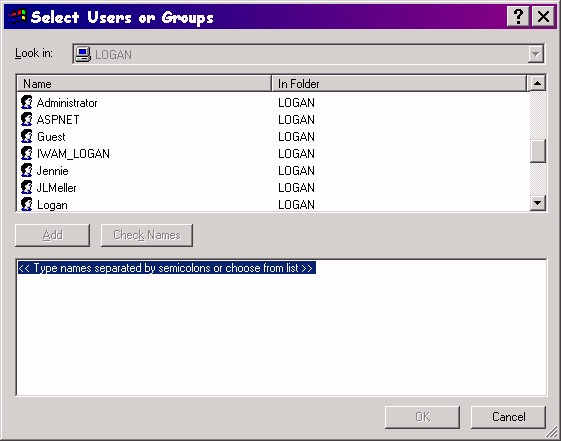The height and width of the screenshot is (441, 561).
Task: Select the Guest user name entry
Action: click(51, 137)
